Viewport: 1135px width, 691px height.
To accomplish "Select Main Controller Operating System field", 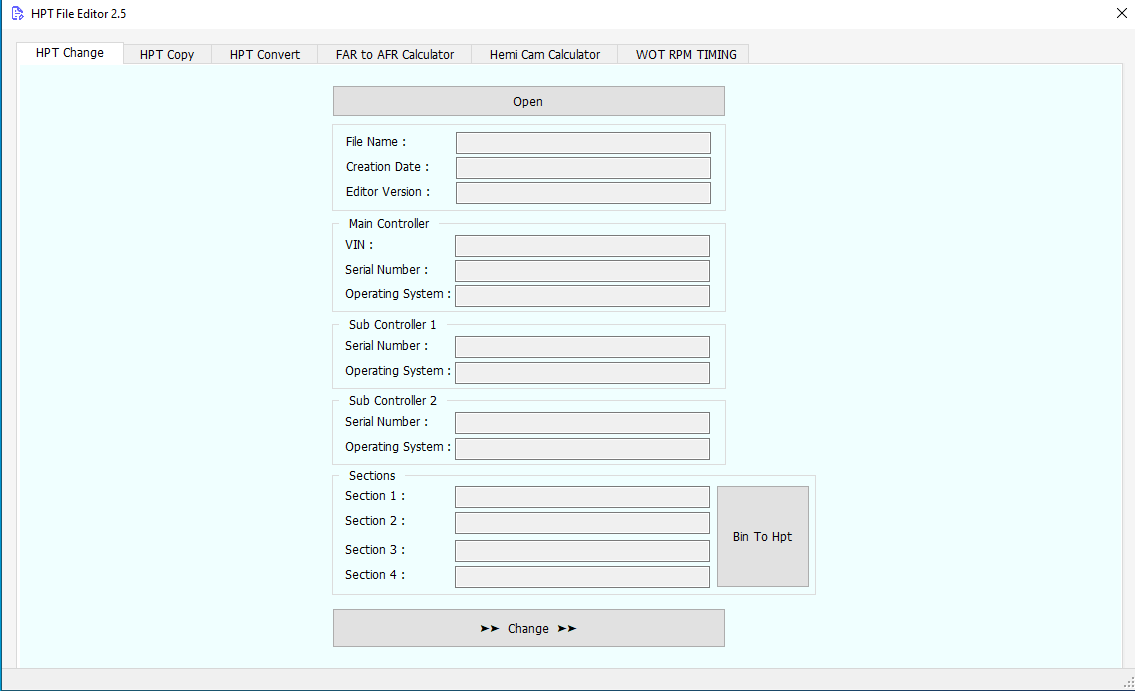I will 583,295.
